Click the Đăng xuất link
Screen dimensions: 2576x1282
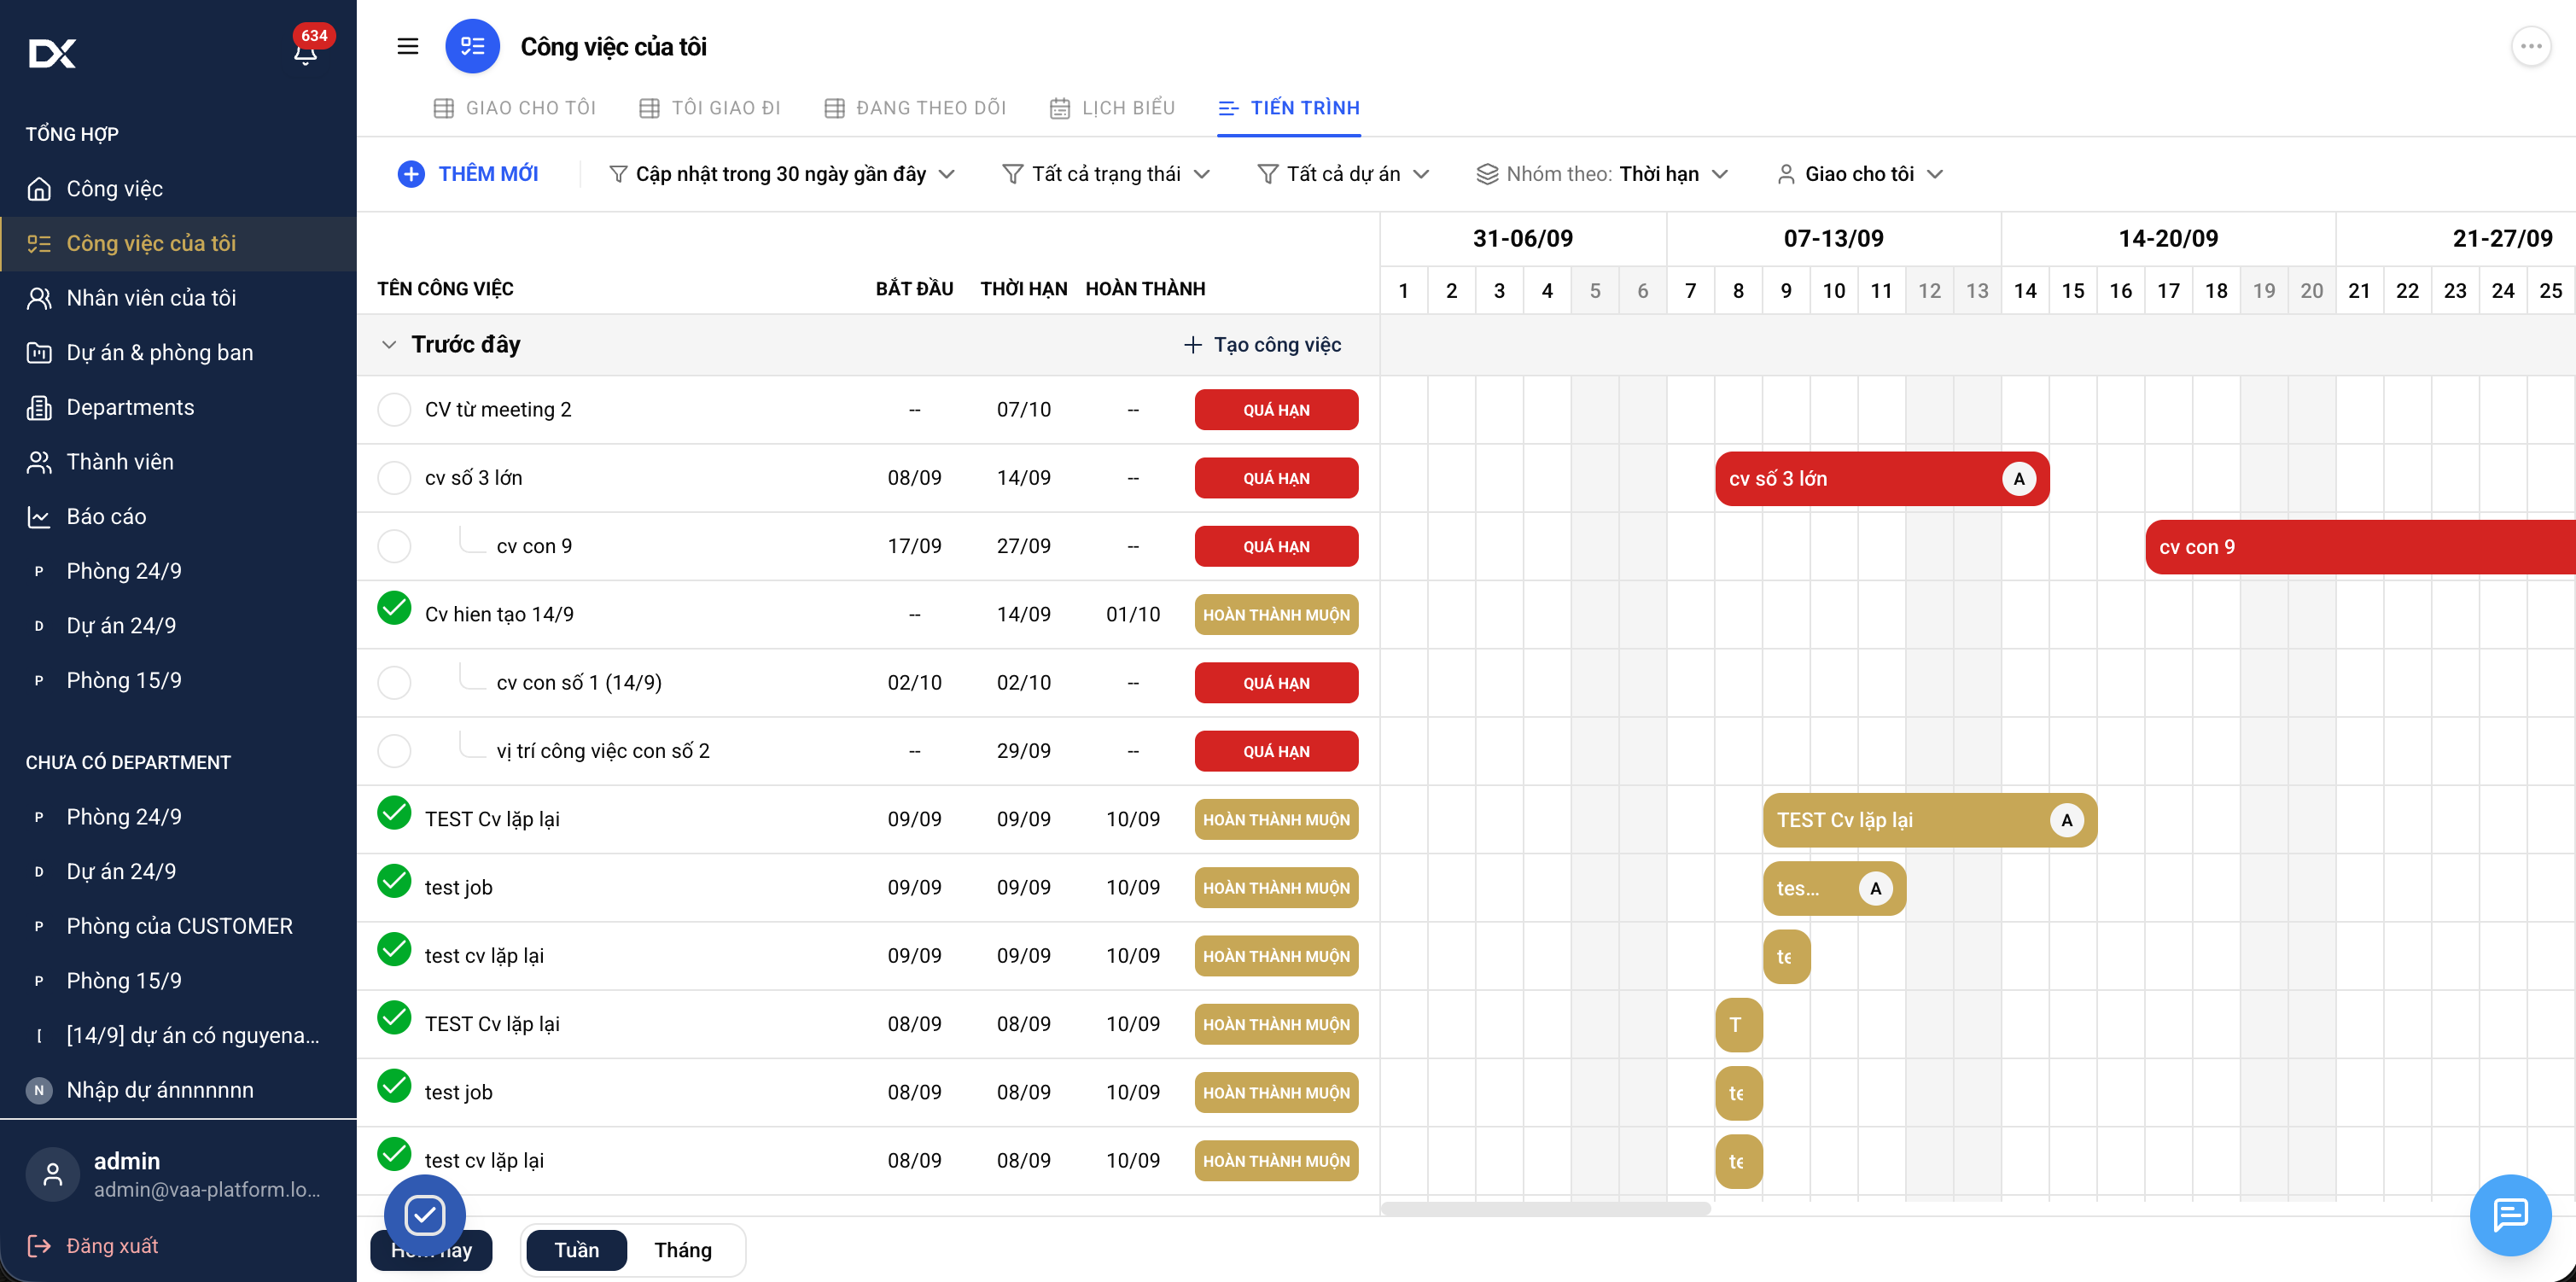[112, 1246]
